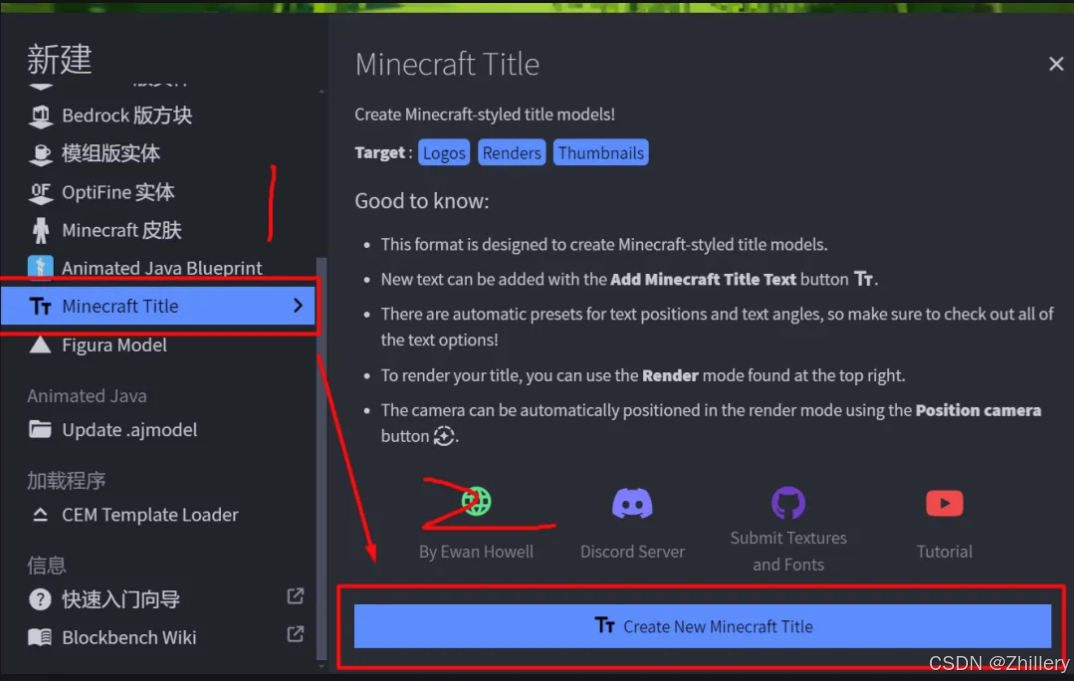Click Tт icon on Create New button
Image resolution: width=1074 pixels, height=681 pixels.
click(x=605, y=626)
